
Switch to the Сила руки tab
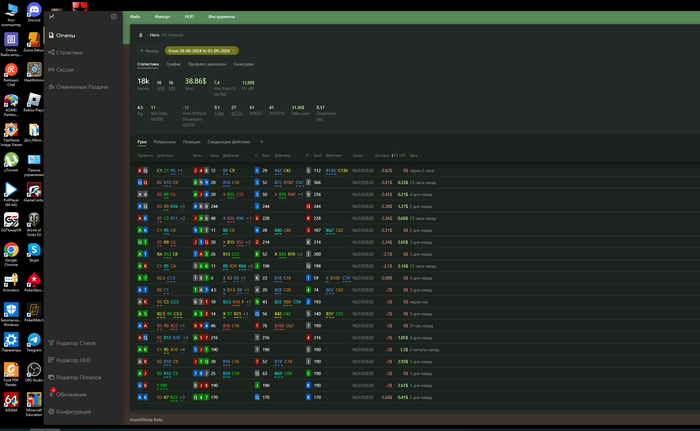pyautogui.click(x=243, y=64)
